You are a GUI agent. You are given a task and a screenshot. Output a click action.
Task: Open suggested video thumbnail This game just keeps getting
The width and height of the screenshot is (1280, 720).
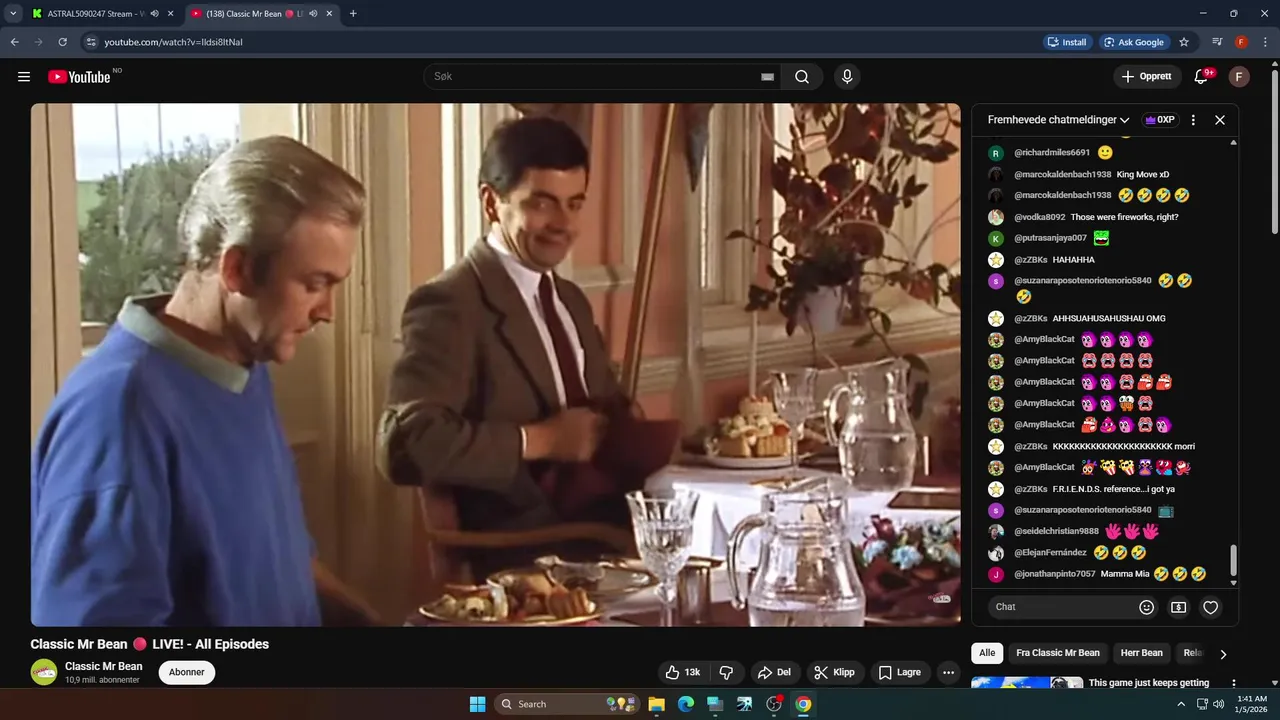click(x=1027, y=684)
